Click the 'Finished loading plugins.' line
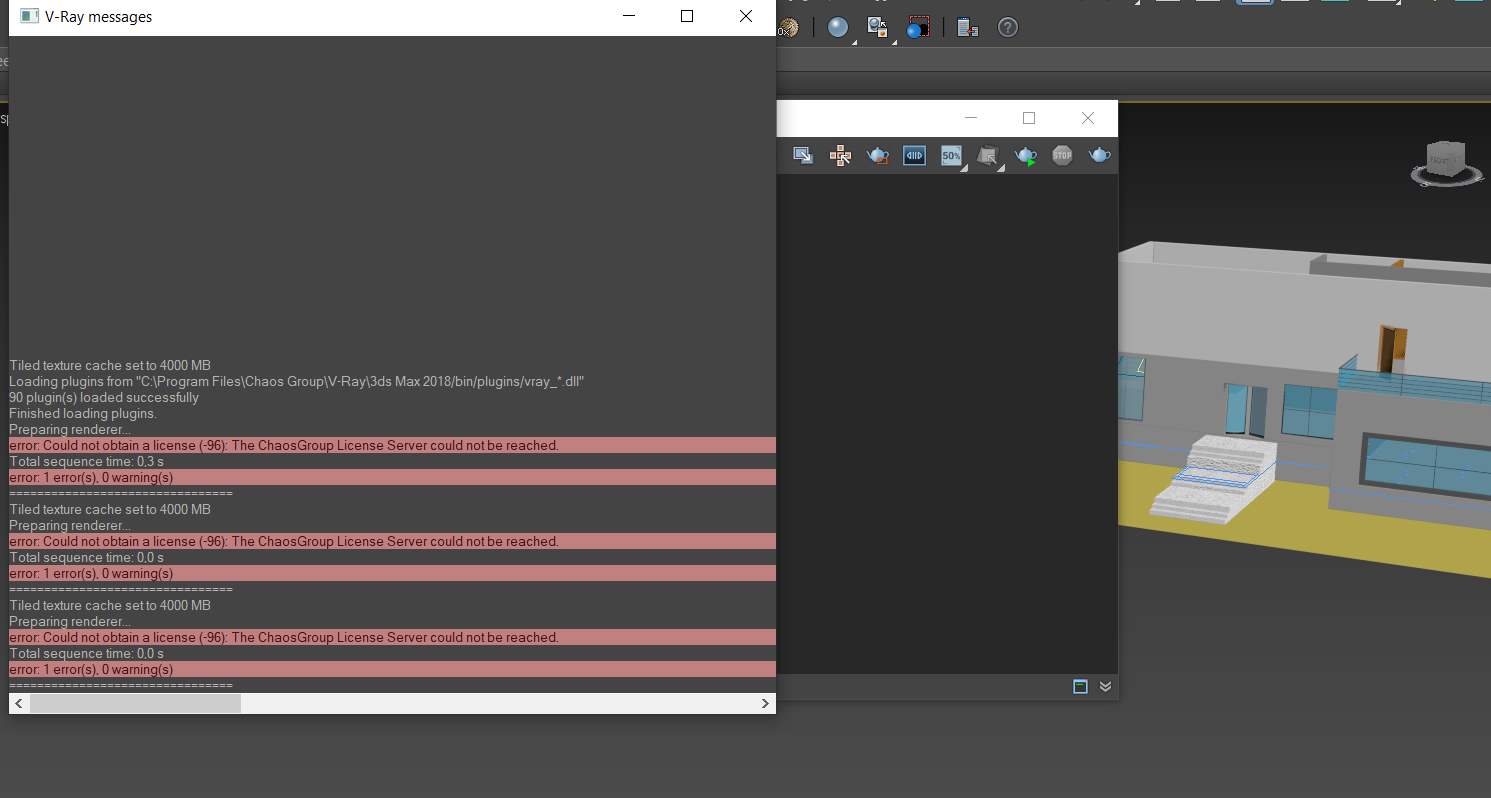 click(x=83, y=413)
